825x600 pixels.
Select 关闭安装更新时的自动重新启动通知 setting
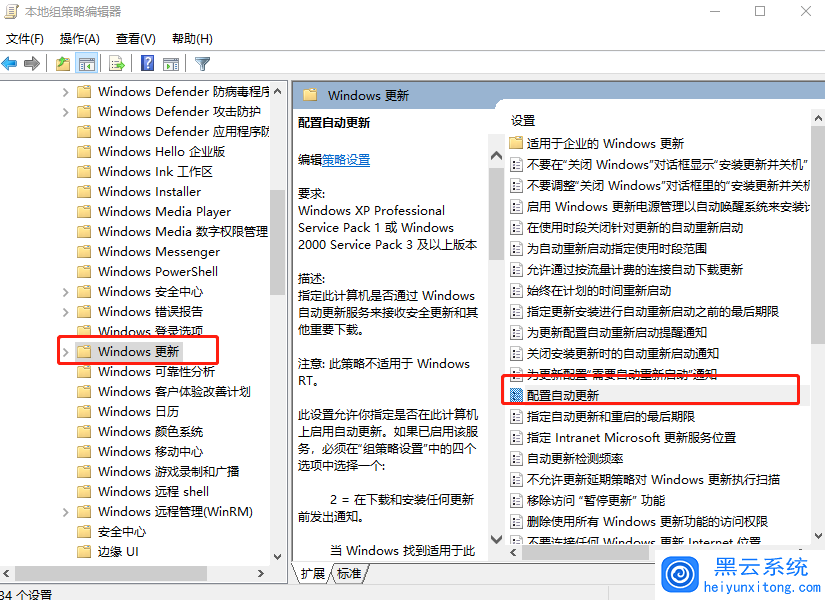(623, 353)
